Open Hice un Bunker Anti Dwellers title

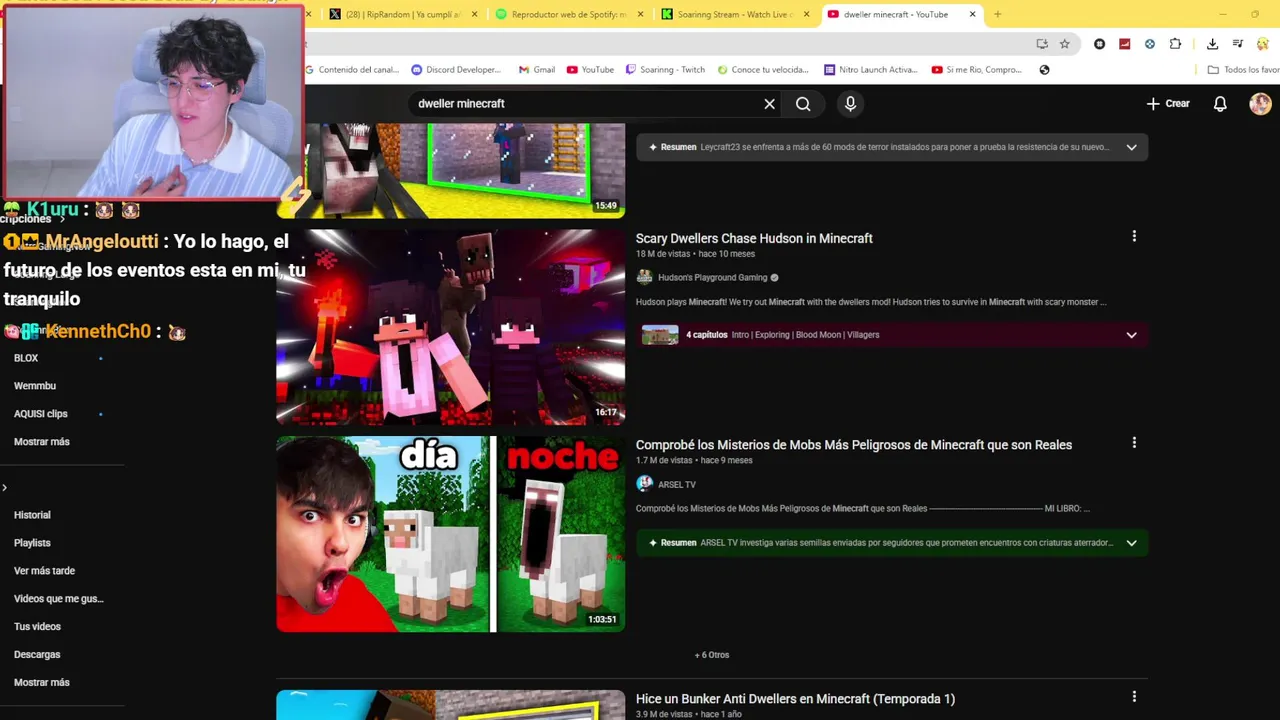[795, 699]
